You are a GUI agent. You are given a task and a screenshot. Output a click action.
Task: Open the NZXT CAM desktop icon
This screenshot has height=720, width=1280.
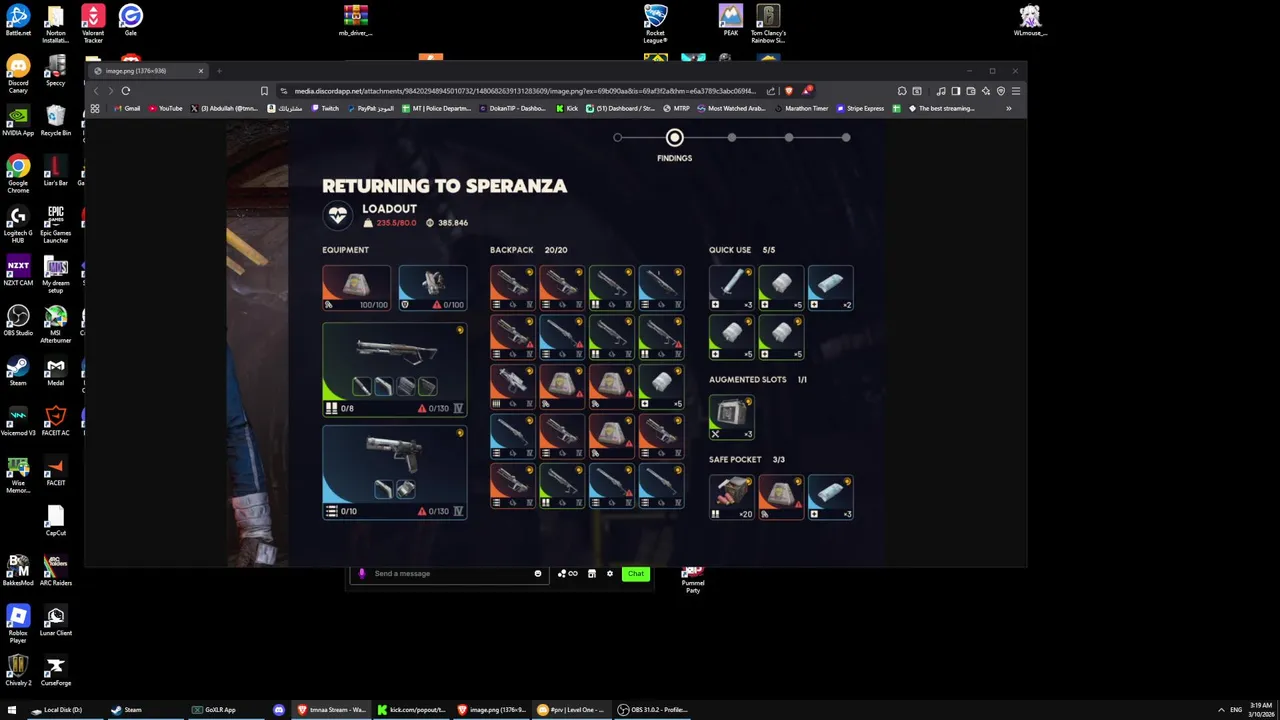18,271
